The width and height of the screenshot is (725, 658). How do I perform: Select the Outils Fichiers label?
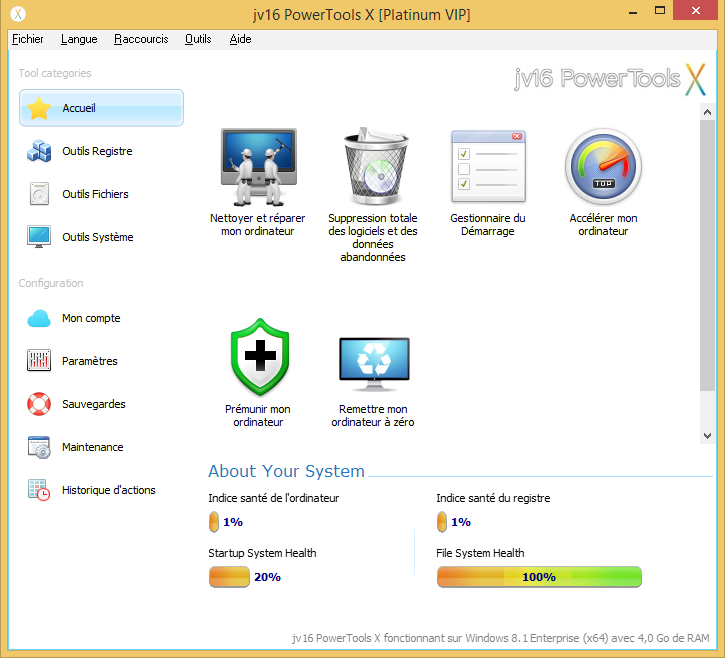(95, 194)
